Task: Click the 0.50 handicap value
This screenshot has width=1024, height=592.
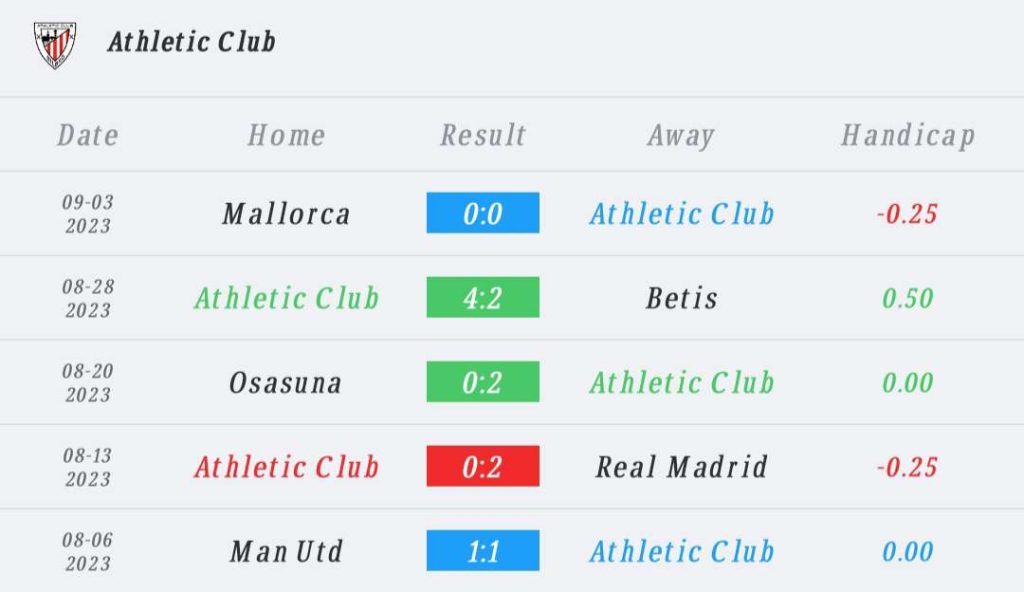Action: (908, 298)
